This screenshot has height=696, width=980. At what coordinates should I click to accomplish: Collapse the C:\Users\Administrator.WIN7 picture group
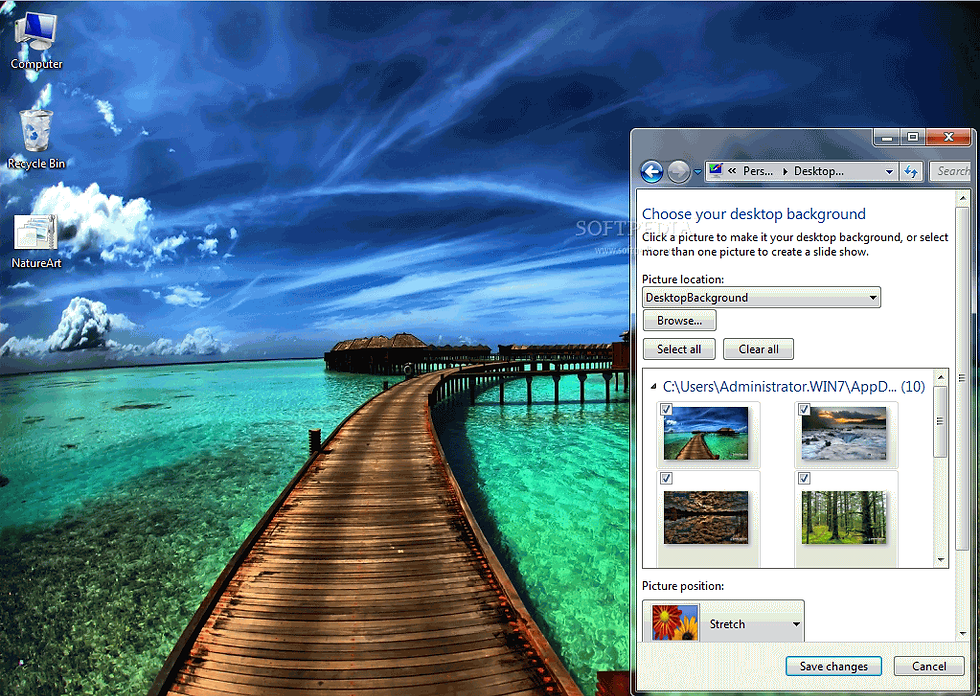[x=652, y=385]
